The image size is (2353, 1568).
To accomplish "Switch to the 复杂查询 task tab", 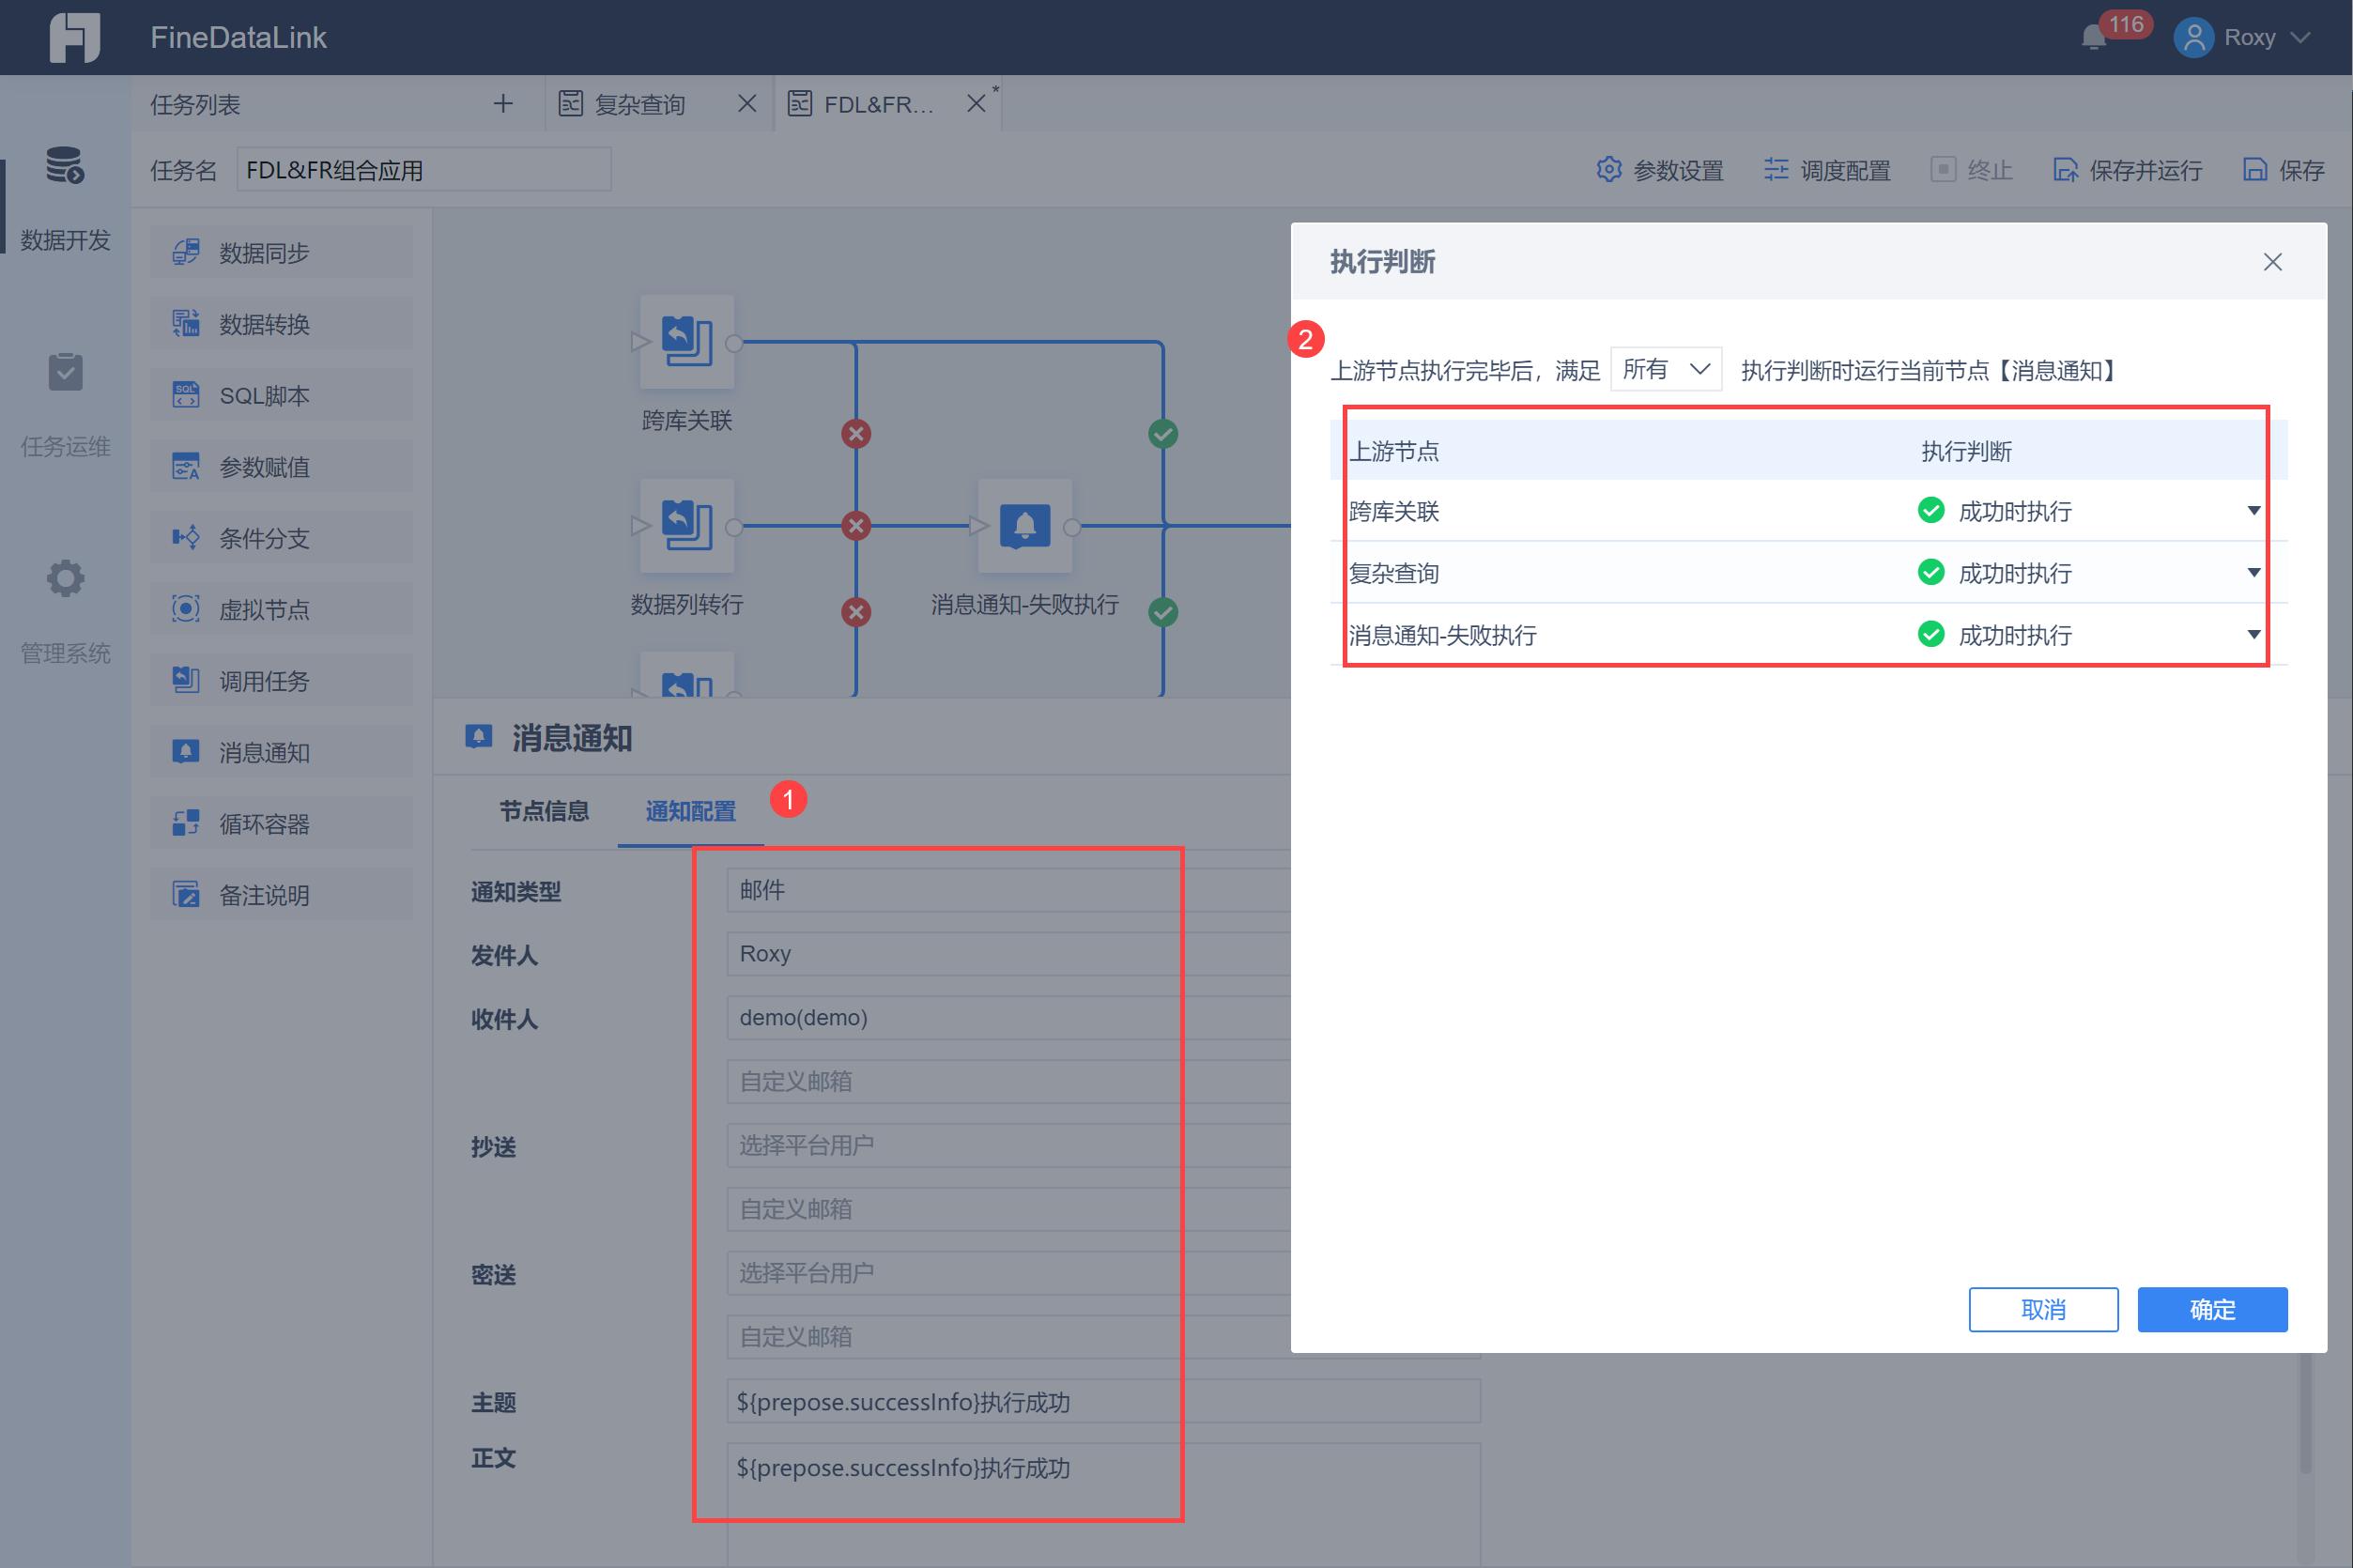I will pos(640,104).
